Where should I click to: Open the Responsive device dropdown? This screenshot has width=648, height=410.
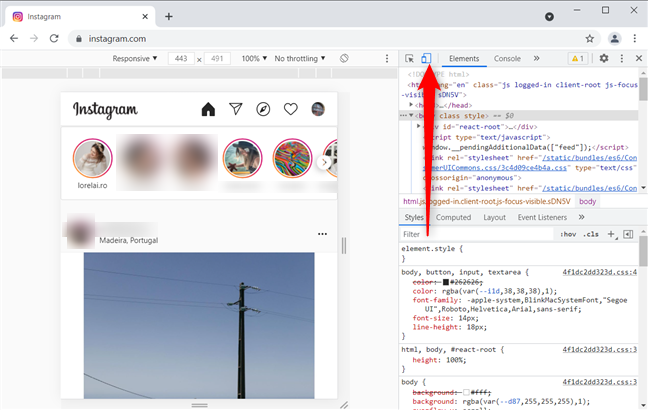[135, 59]
